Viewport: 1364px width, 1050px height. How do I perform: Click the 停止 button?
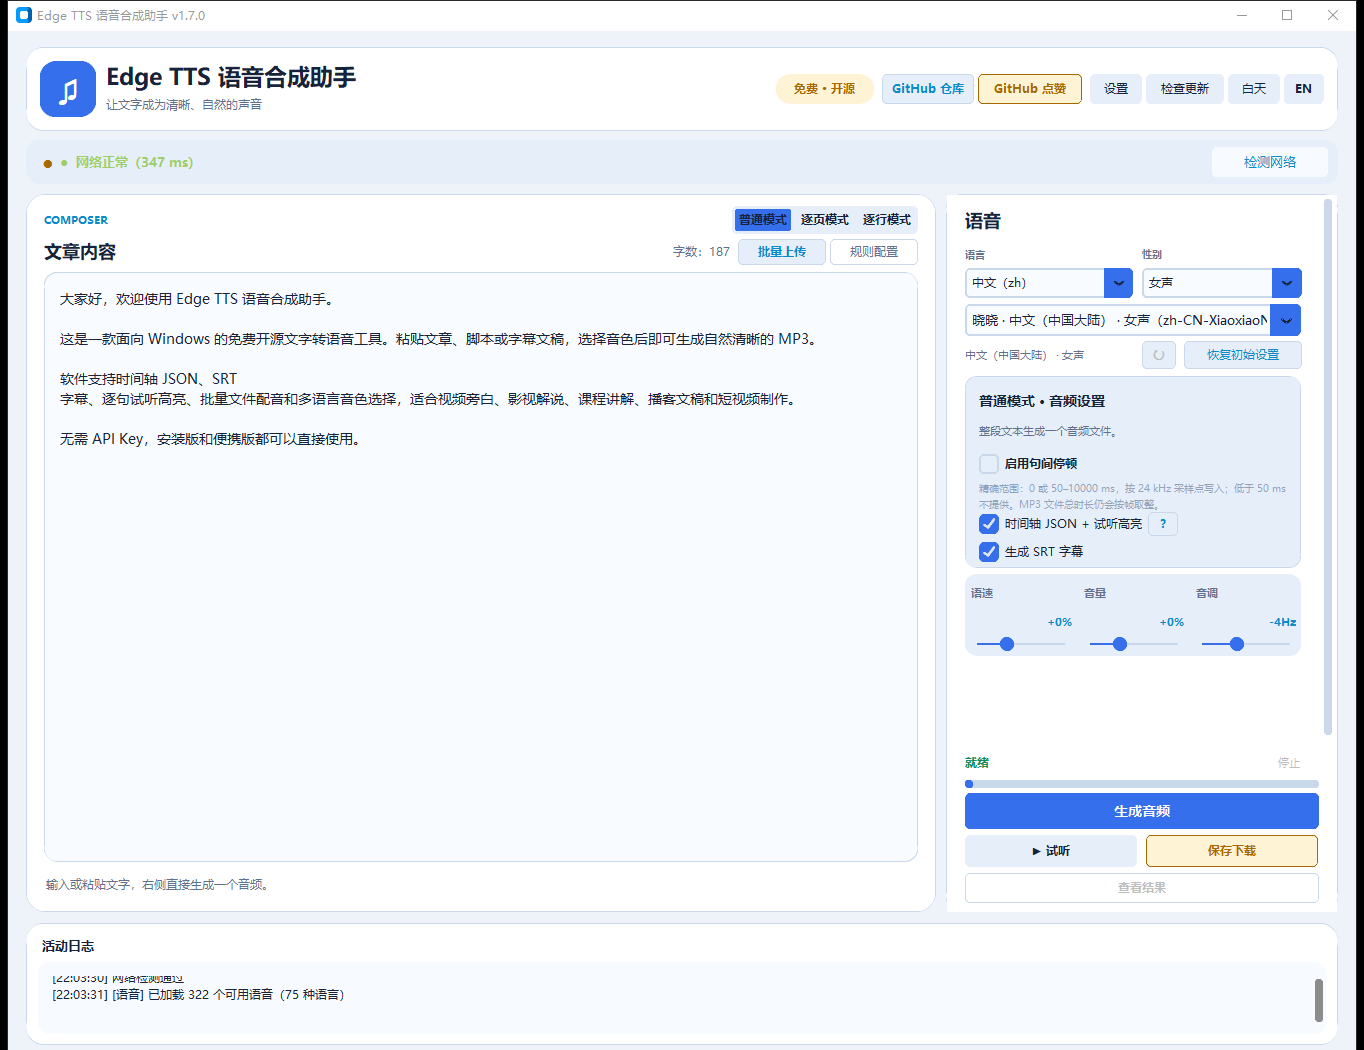click(x=1289, y=763)
